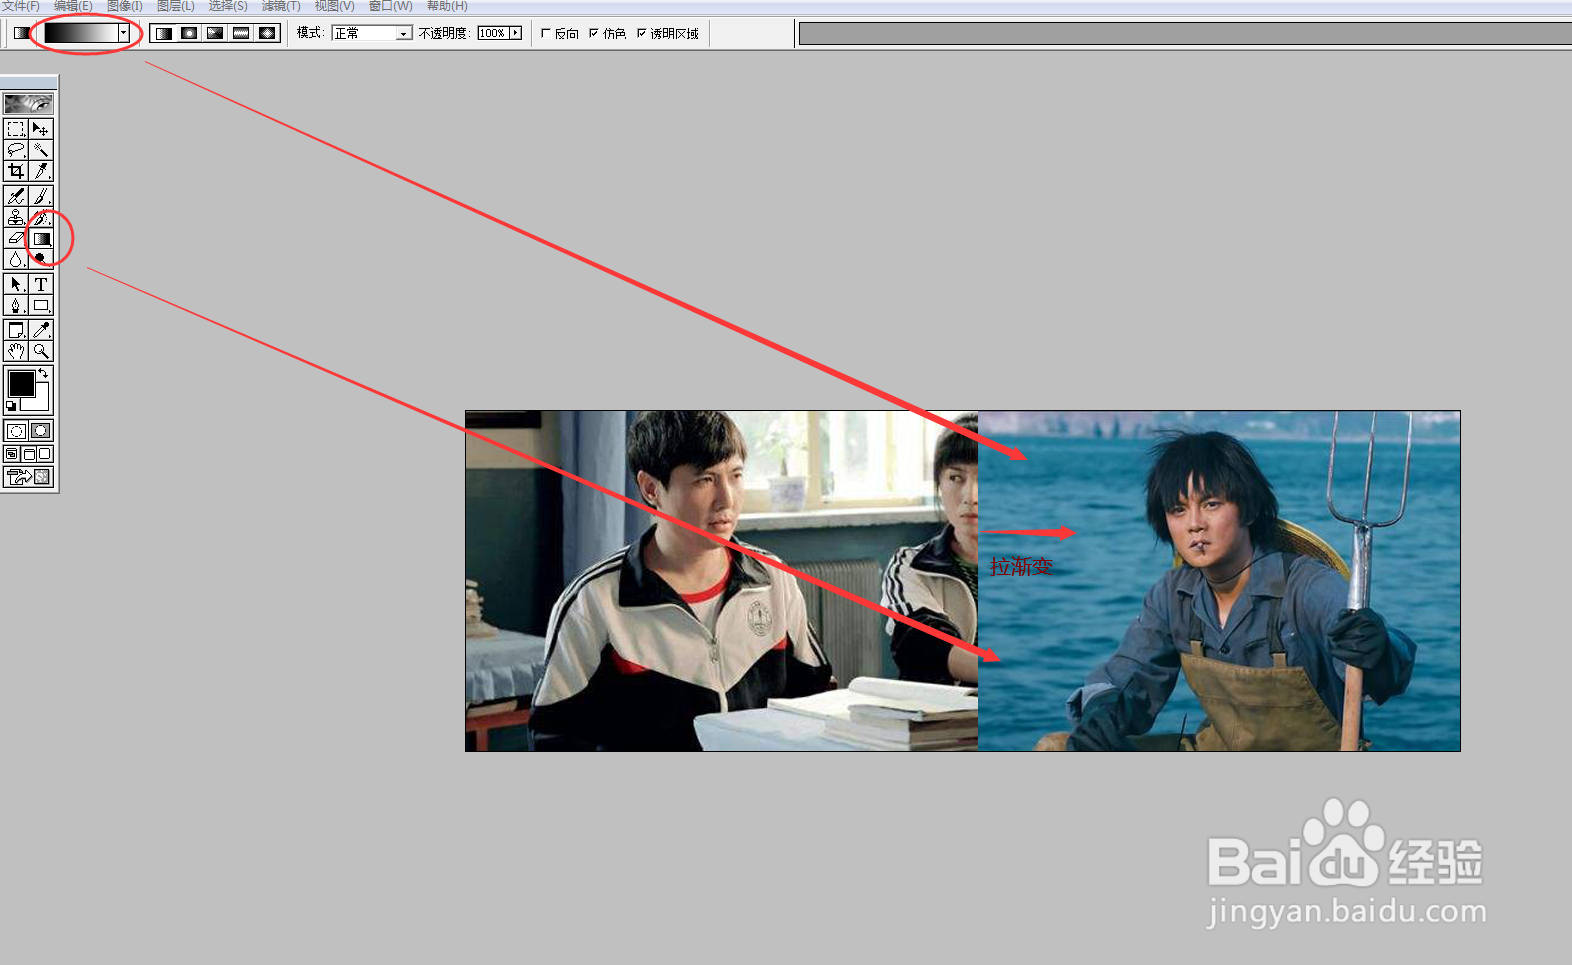Screen dimensions: 1572x965
Task: Open the 模式 blend mode dropdown
Action: click(x=372, y=33)
